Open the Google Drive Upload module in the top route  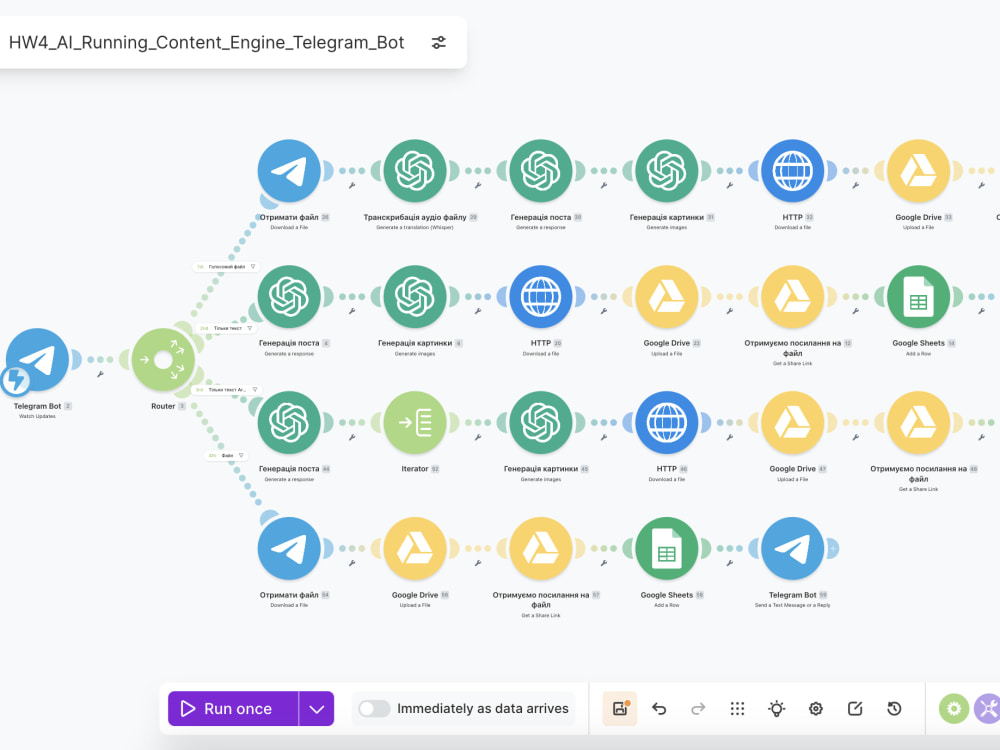point(918,171)
